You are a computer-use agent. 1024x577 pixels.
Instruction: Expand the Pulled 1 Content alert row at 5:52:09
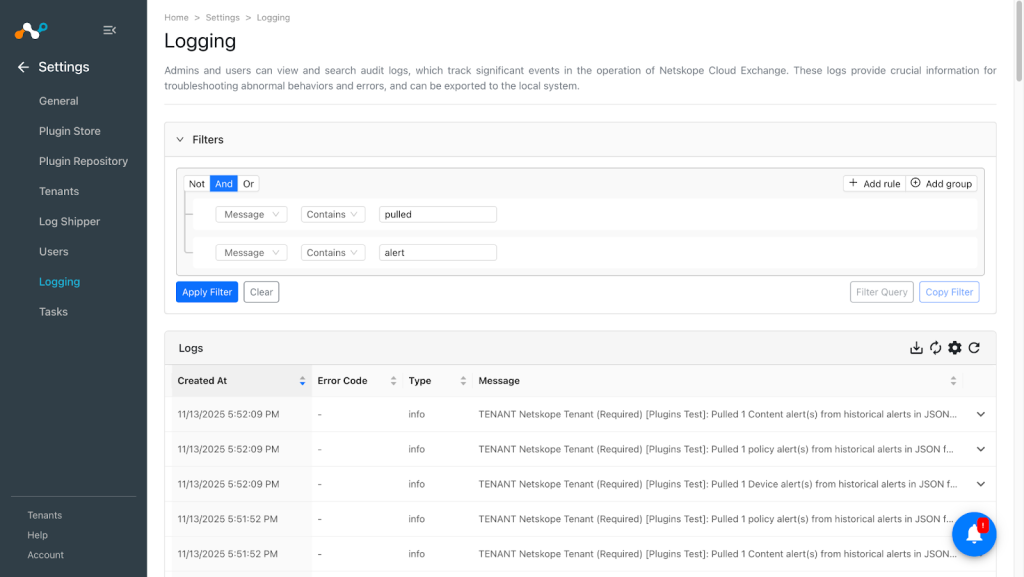pyautogui.click(x=980, y=414)
